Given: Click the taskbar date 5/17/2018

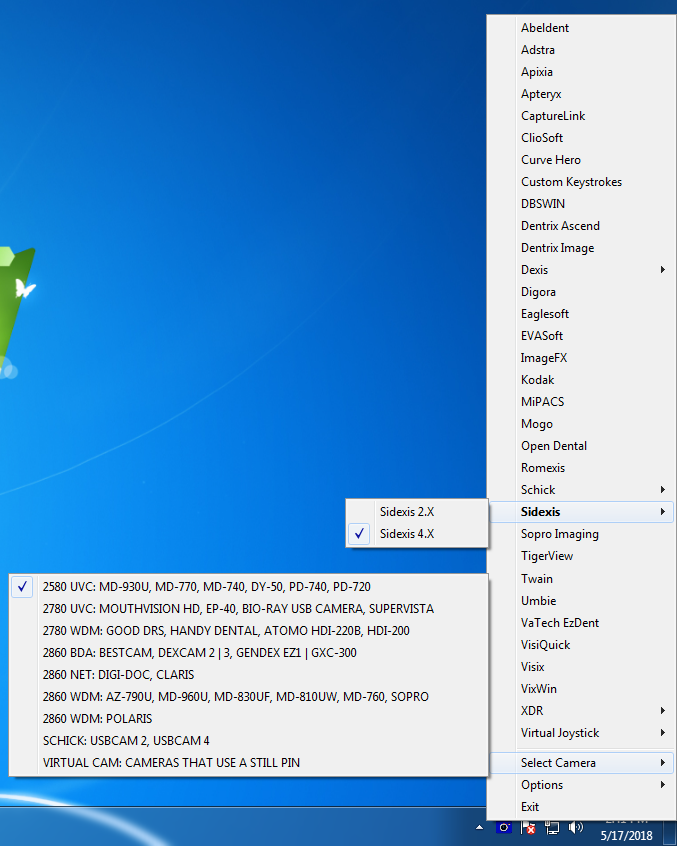Looking at the screenshot, I should click(626, 836).
